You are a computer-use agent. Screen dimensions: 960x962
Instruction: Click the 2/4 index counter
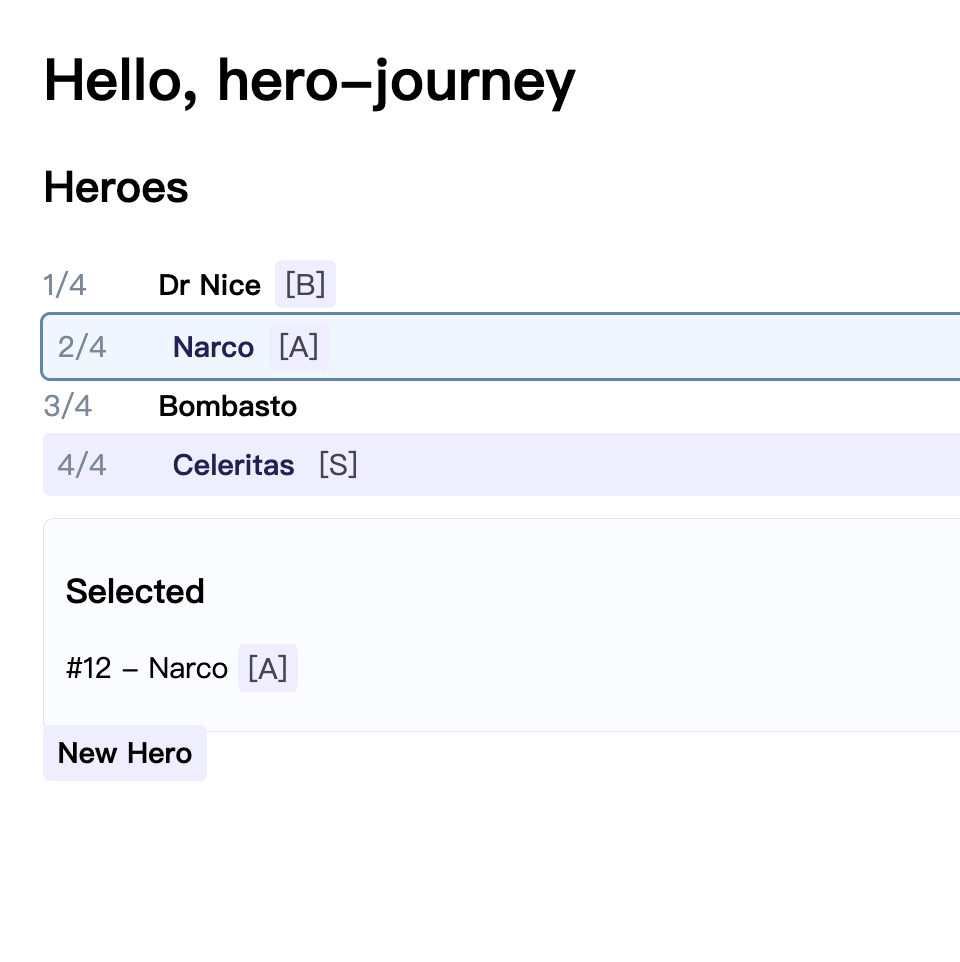coord(82,347)
